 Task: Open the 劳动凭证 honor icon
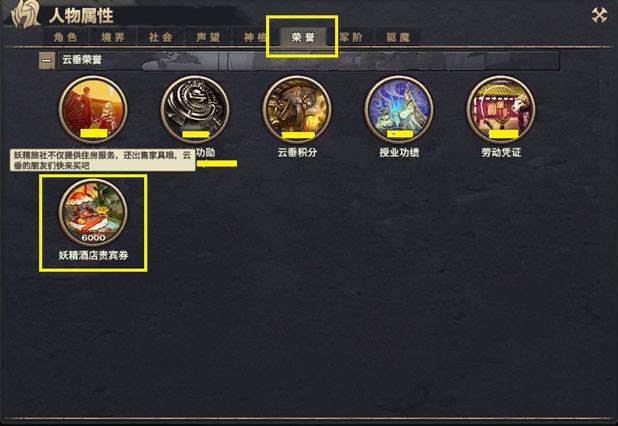click(x=501, y=109)
